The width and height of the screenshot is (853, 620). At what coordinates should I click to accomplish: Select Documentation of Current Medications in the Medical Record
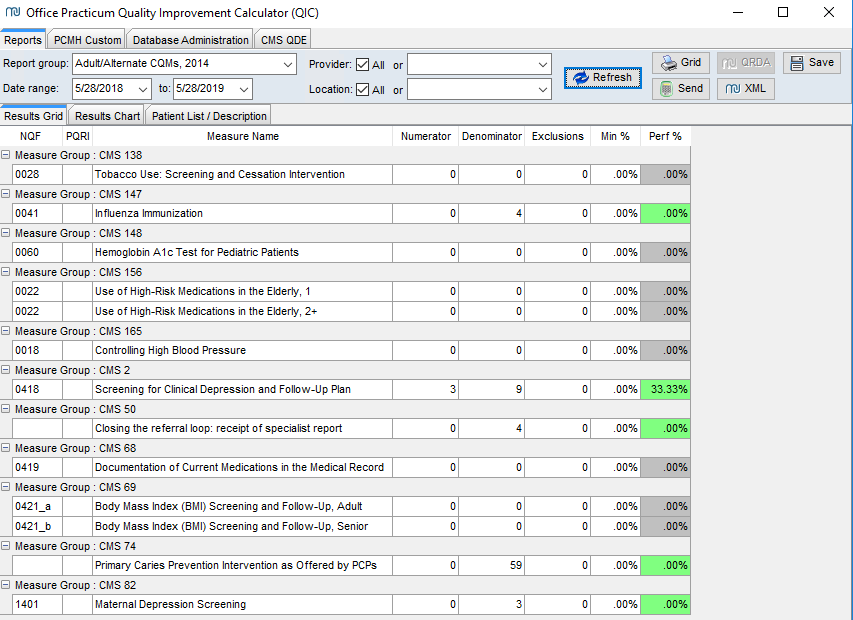pos(351,468)
